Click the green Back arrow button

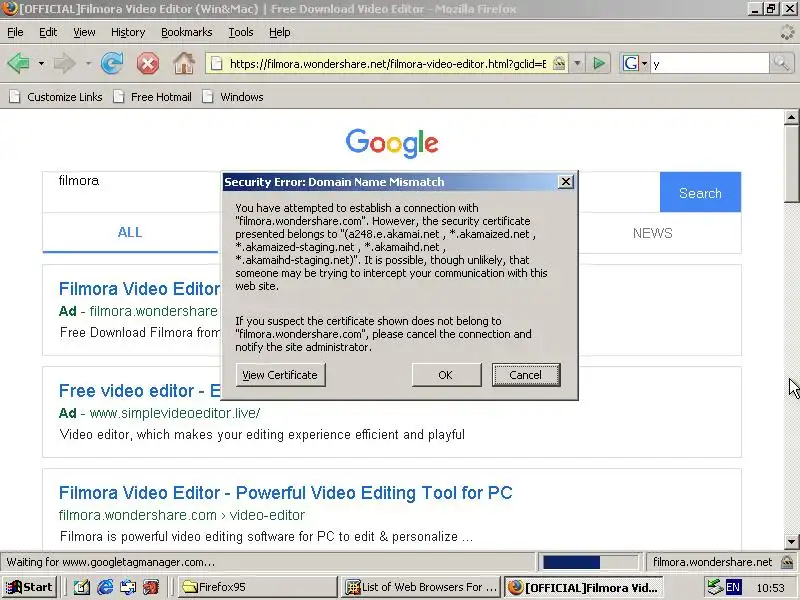(x=19, y=64)
